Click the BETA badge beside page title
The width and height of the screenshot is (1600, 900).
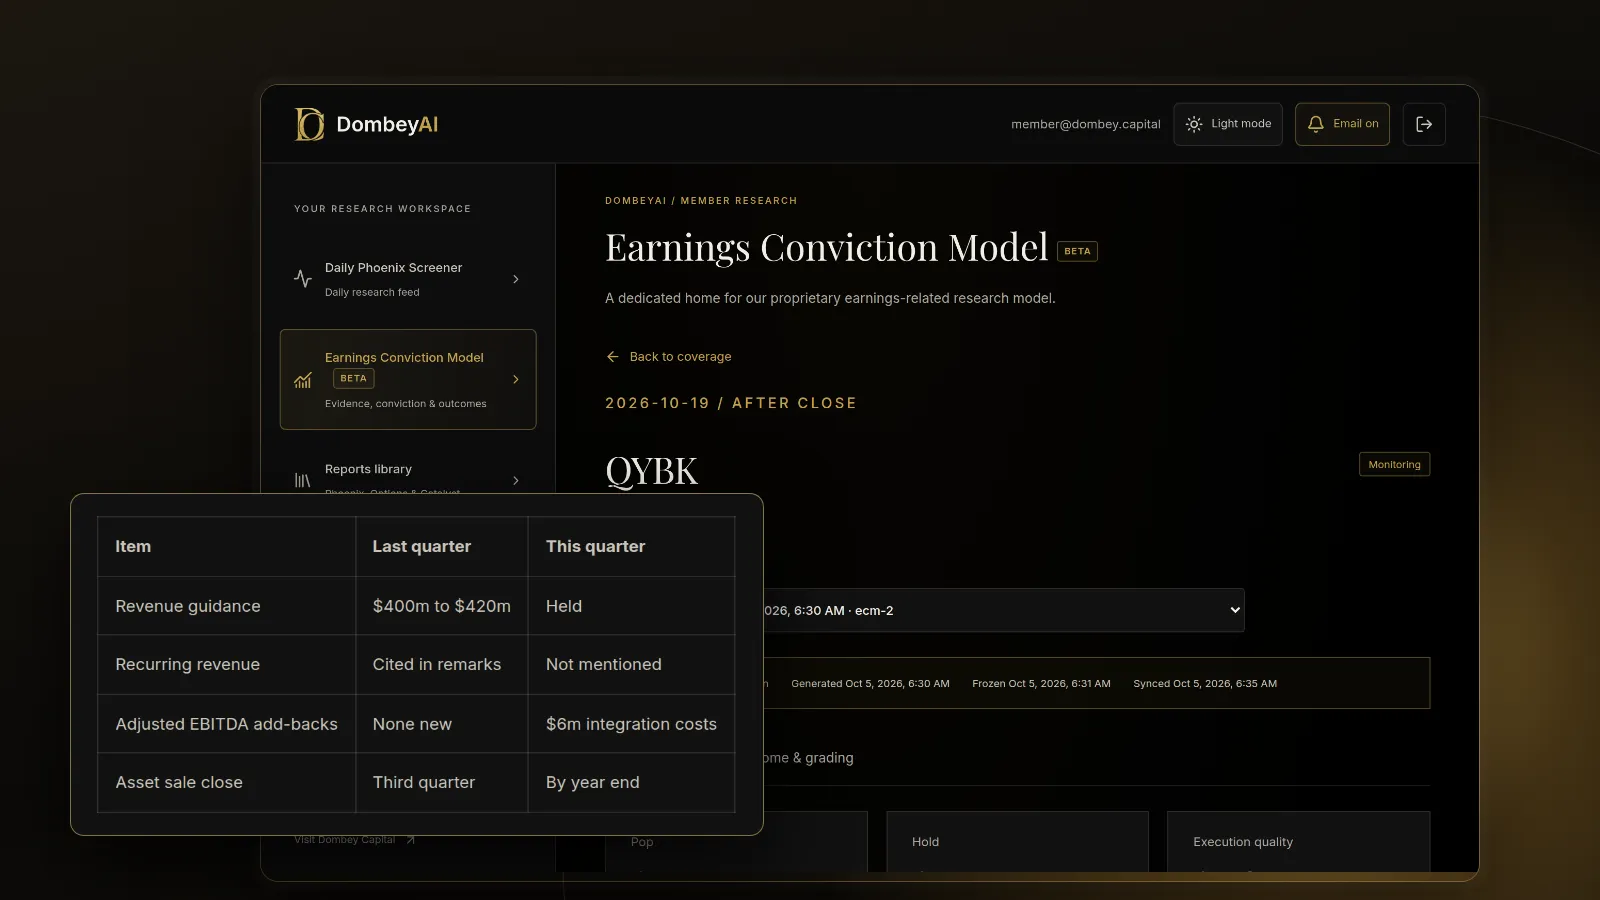1077,251
